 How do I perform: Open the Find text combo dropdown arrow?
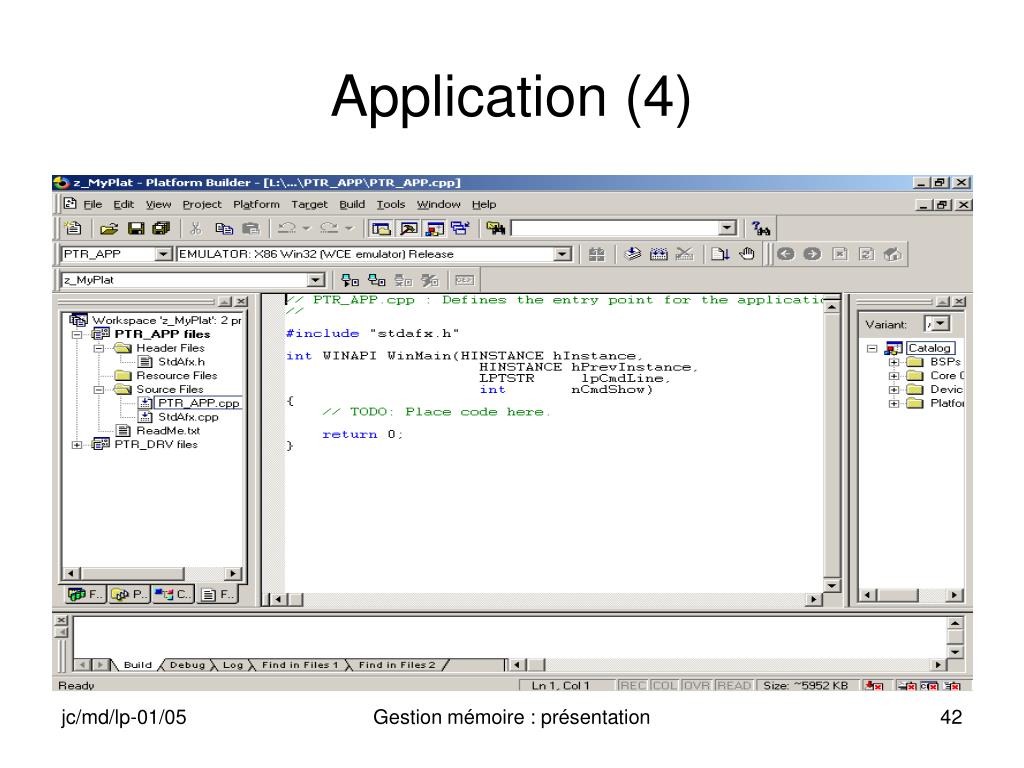(x=727, y=228)
